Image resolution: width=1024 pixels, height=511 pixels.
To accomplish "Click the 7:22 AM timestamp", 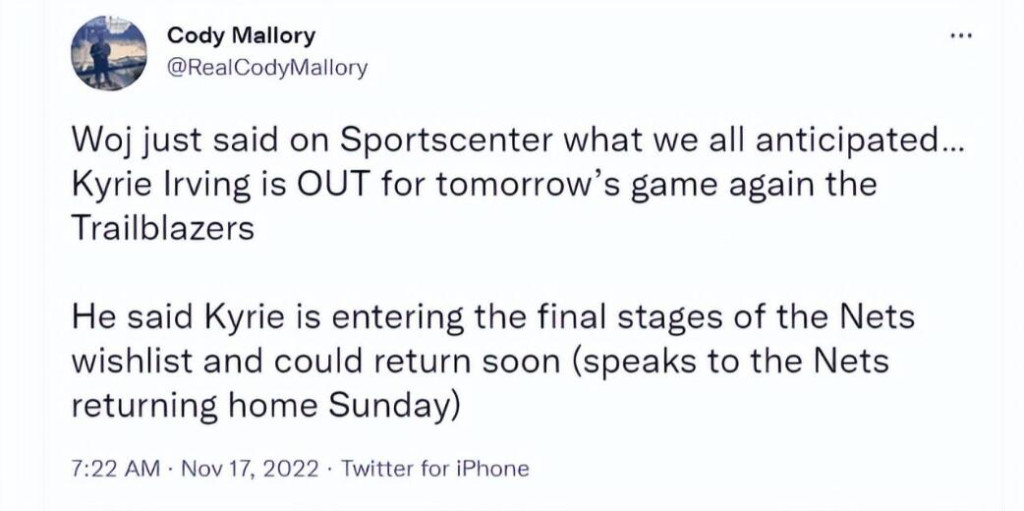I will point(114,469).
